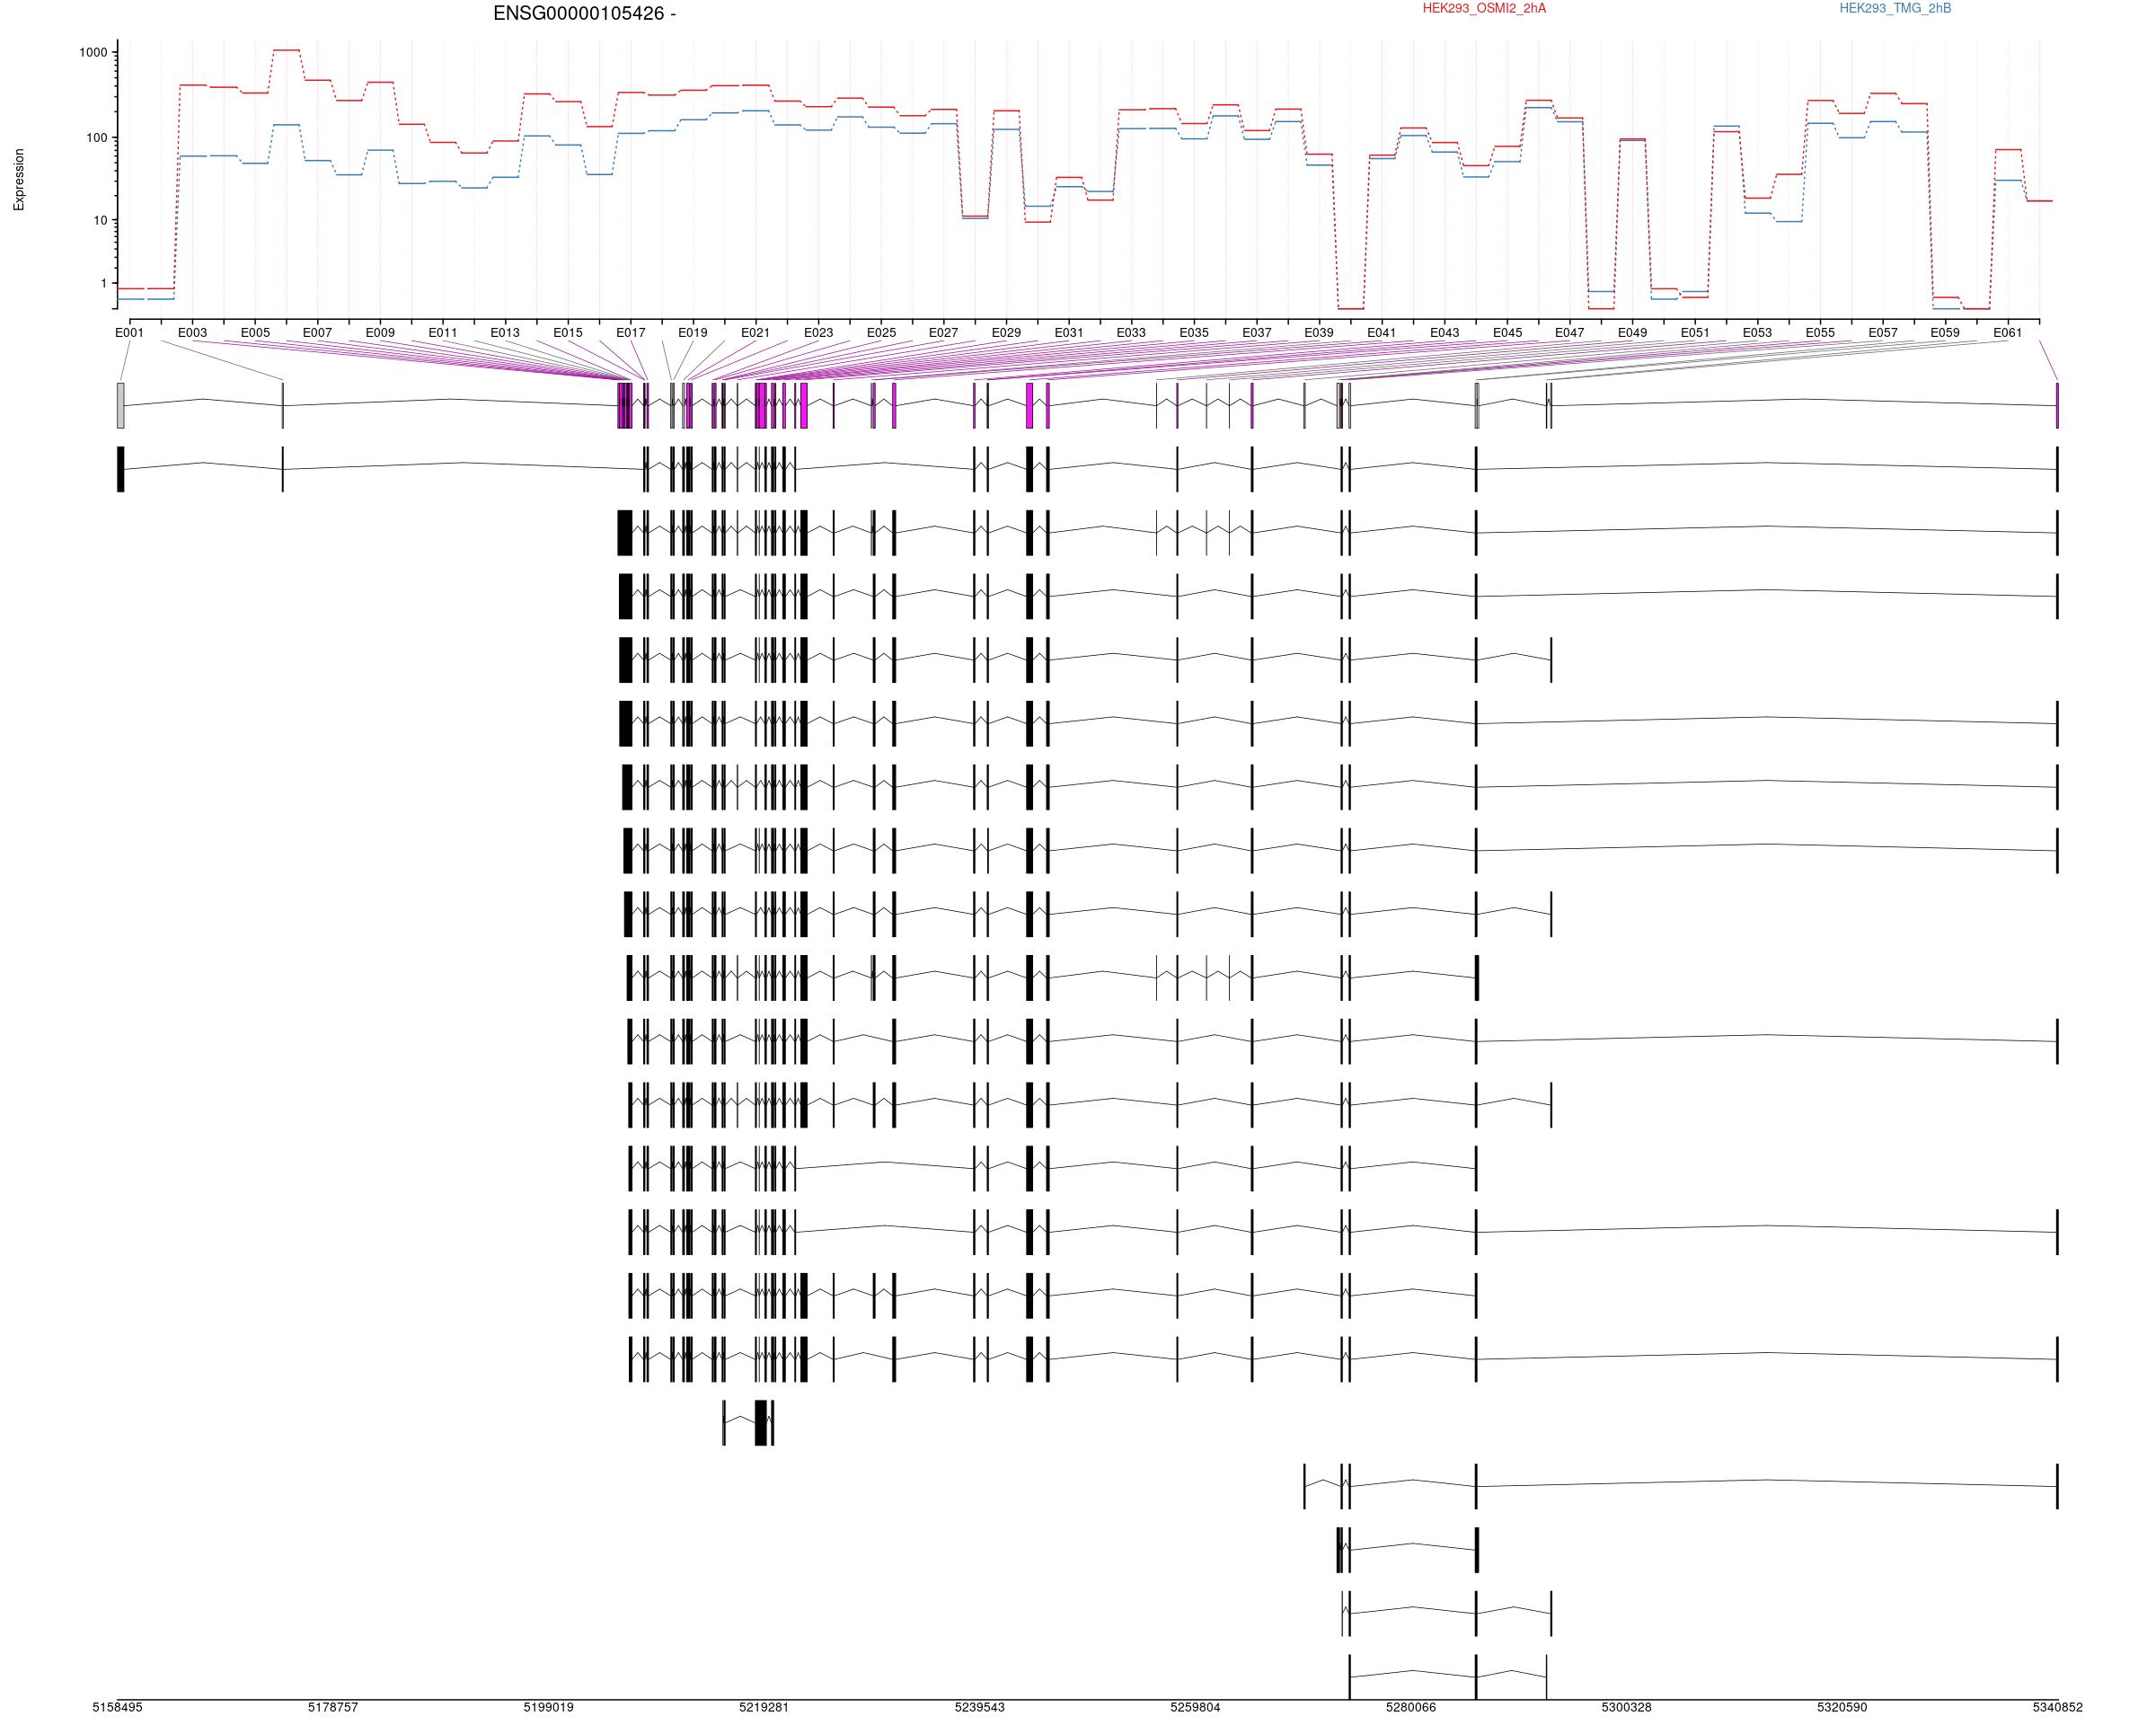The height and width of the screenshot is (1725, 2156).
Task: Click genomic coordinate 5178757
Action: pos(333,1708)
